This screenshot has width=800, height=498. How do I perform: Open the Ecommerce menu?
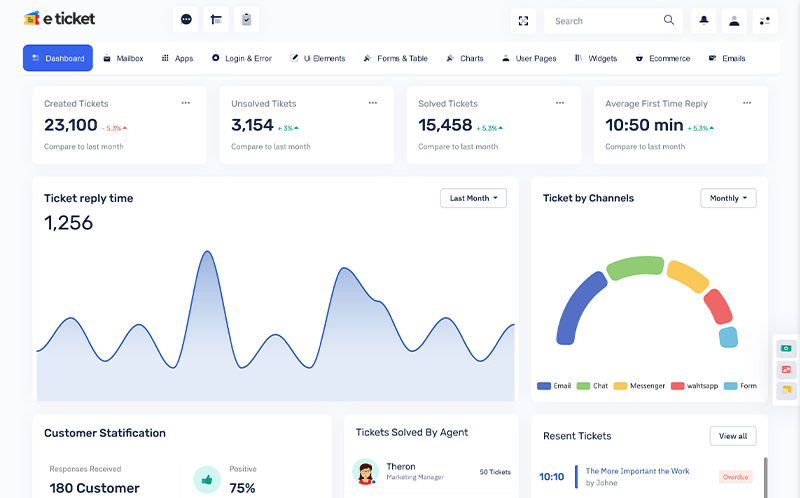(663, 58)
